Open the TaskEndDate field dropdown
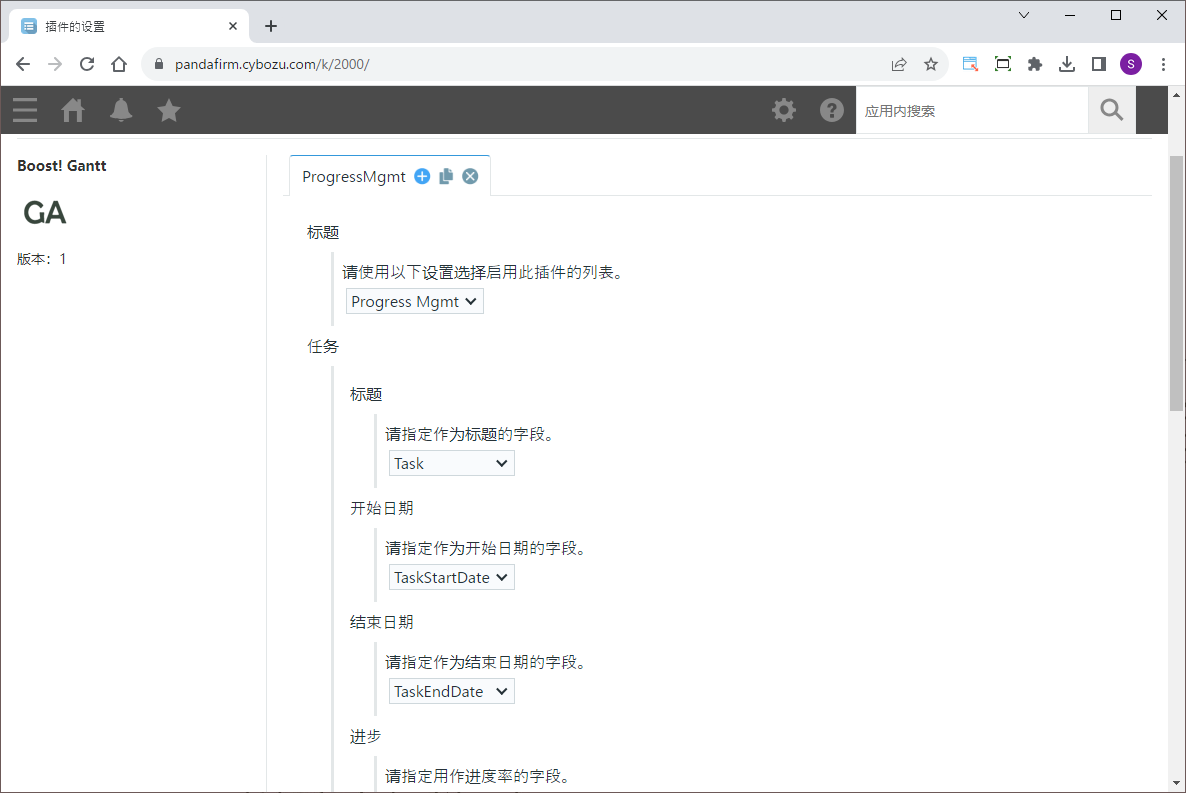 451,691
